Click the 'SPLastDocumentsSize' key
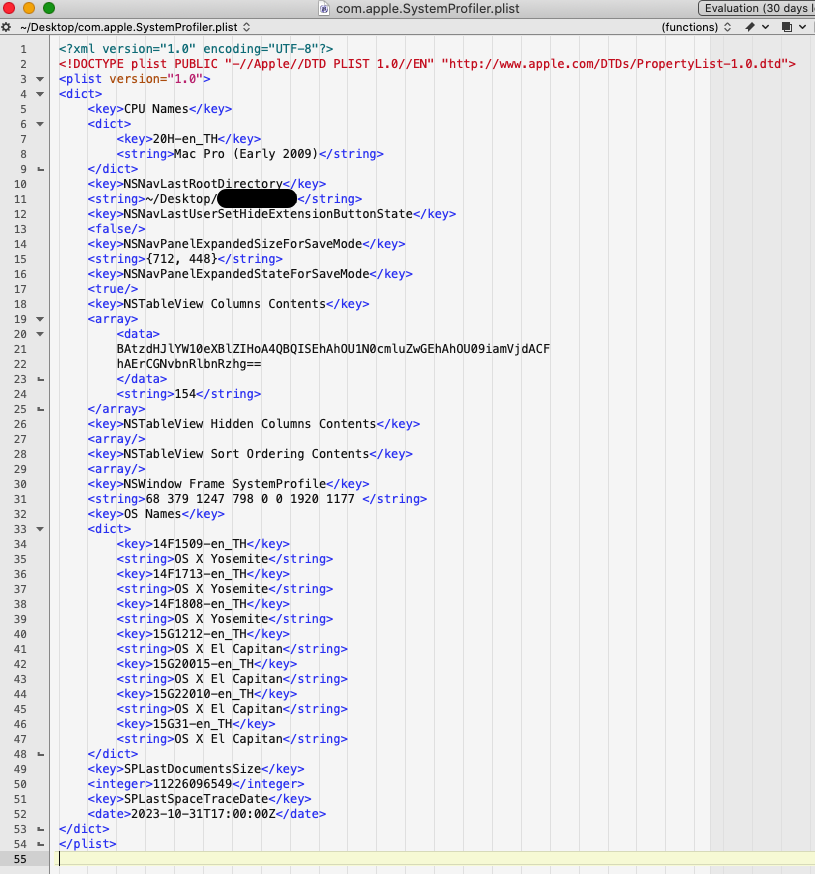Viewport: 815px width, 874px height. [192, 769]
